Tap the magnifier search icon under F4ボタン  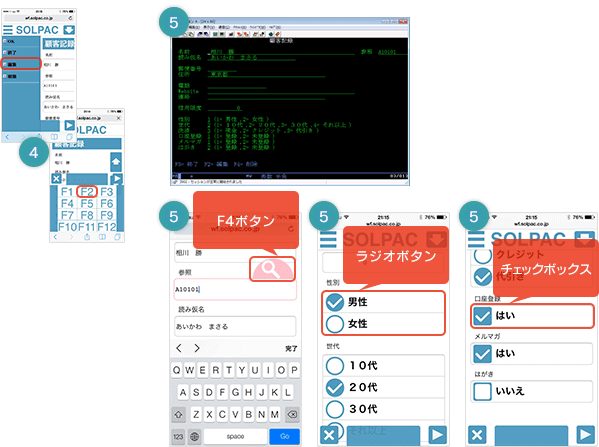pyautogui.click(x=272, y=269)
